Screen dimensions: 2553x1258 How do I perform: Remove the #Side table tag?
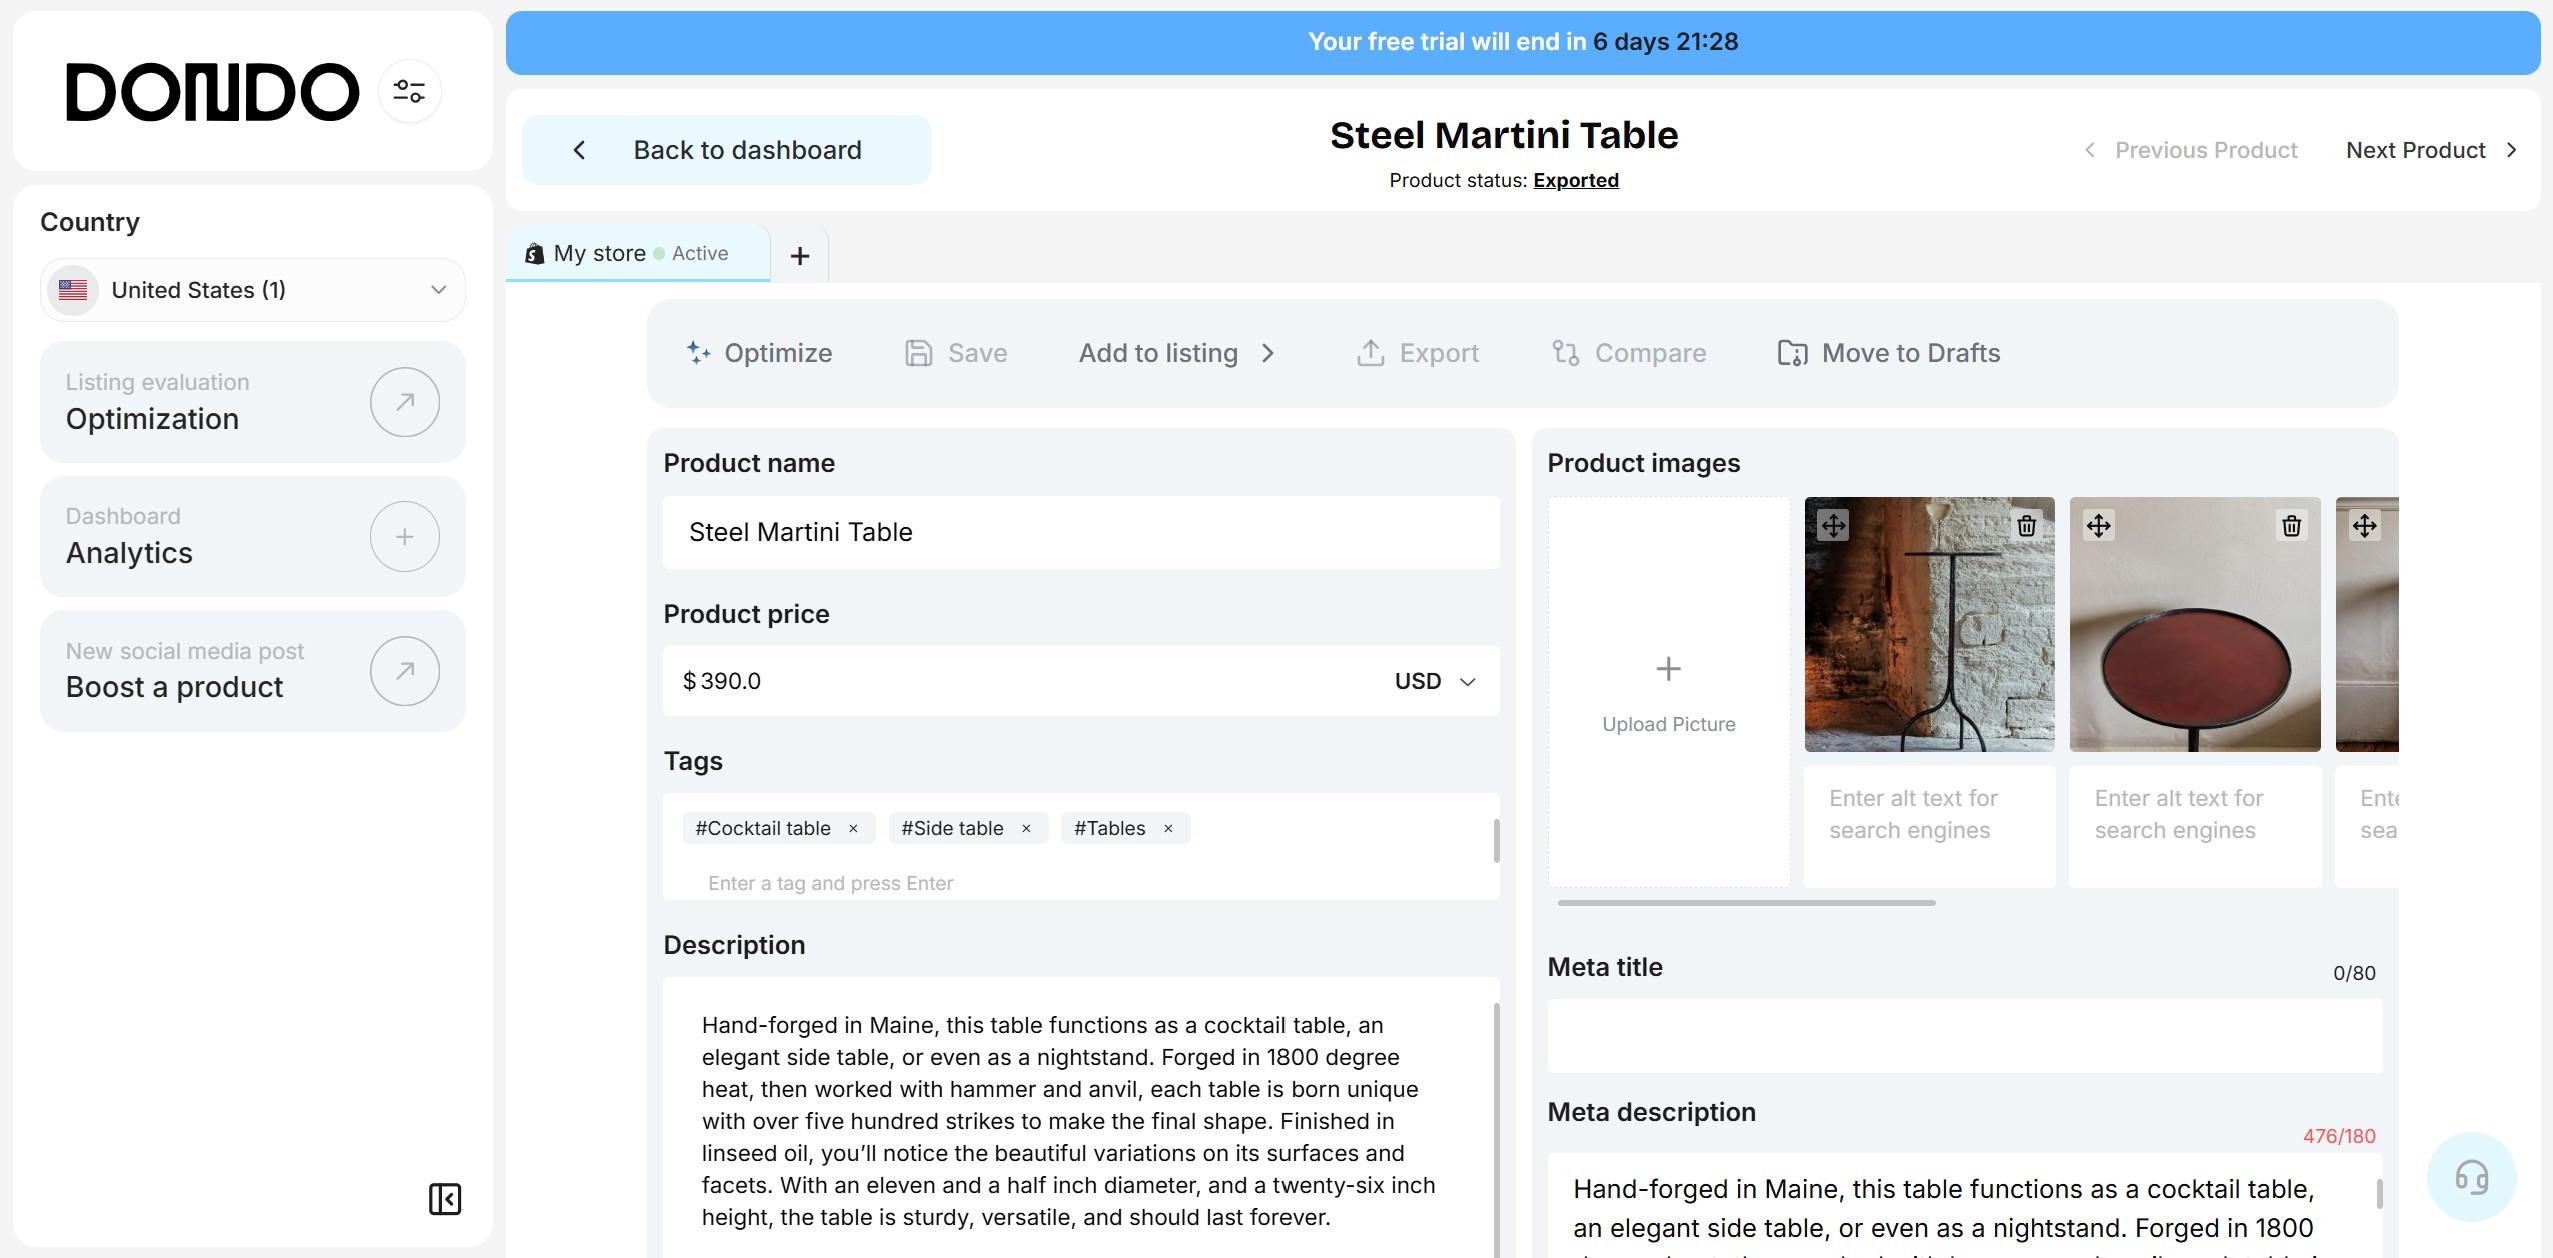1025,829
